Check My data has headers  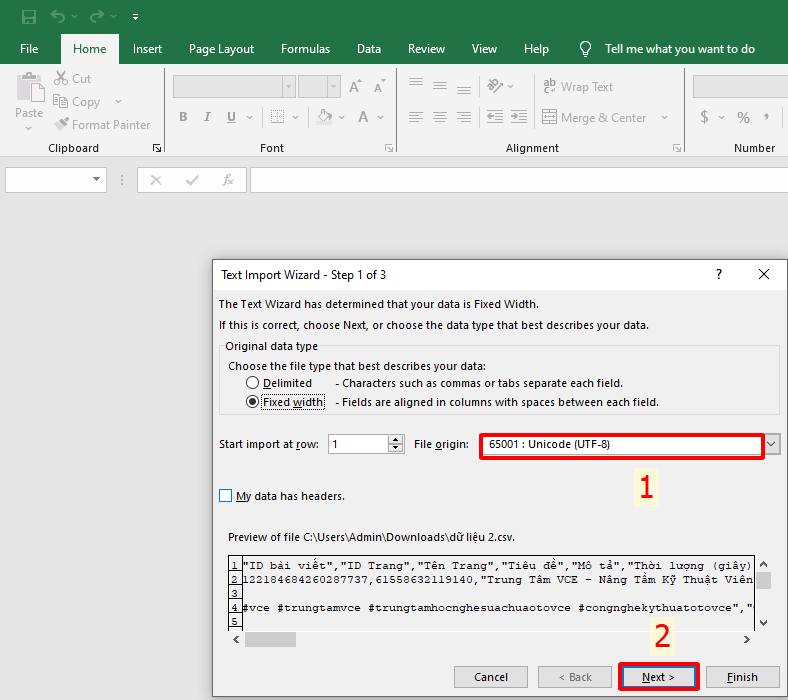[226, 496]
